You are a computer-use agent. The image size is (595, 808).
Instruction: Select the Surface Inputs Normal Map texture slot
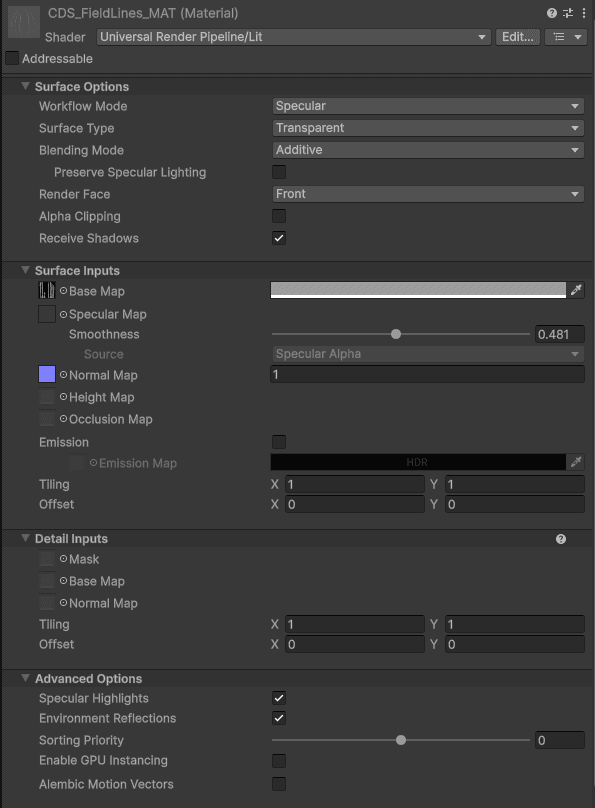pyautogui.click(x=47, y=375)
